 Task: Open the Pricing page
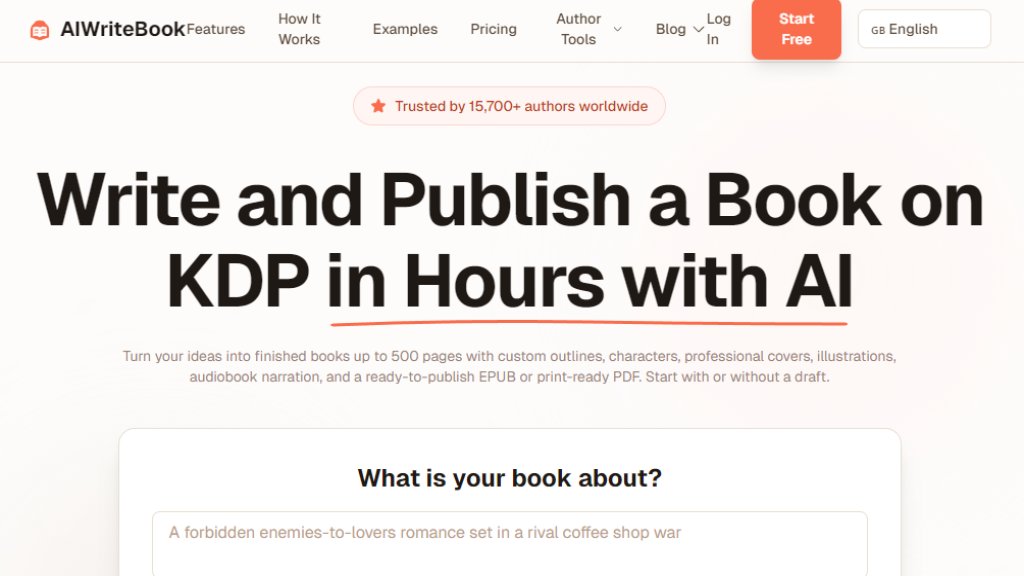click(x=493, y=29)
